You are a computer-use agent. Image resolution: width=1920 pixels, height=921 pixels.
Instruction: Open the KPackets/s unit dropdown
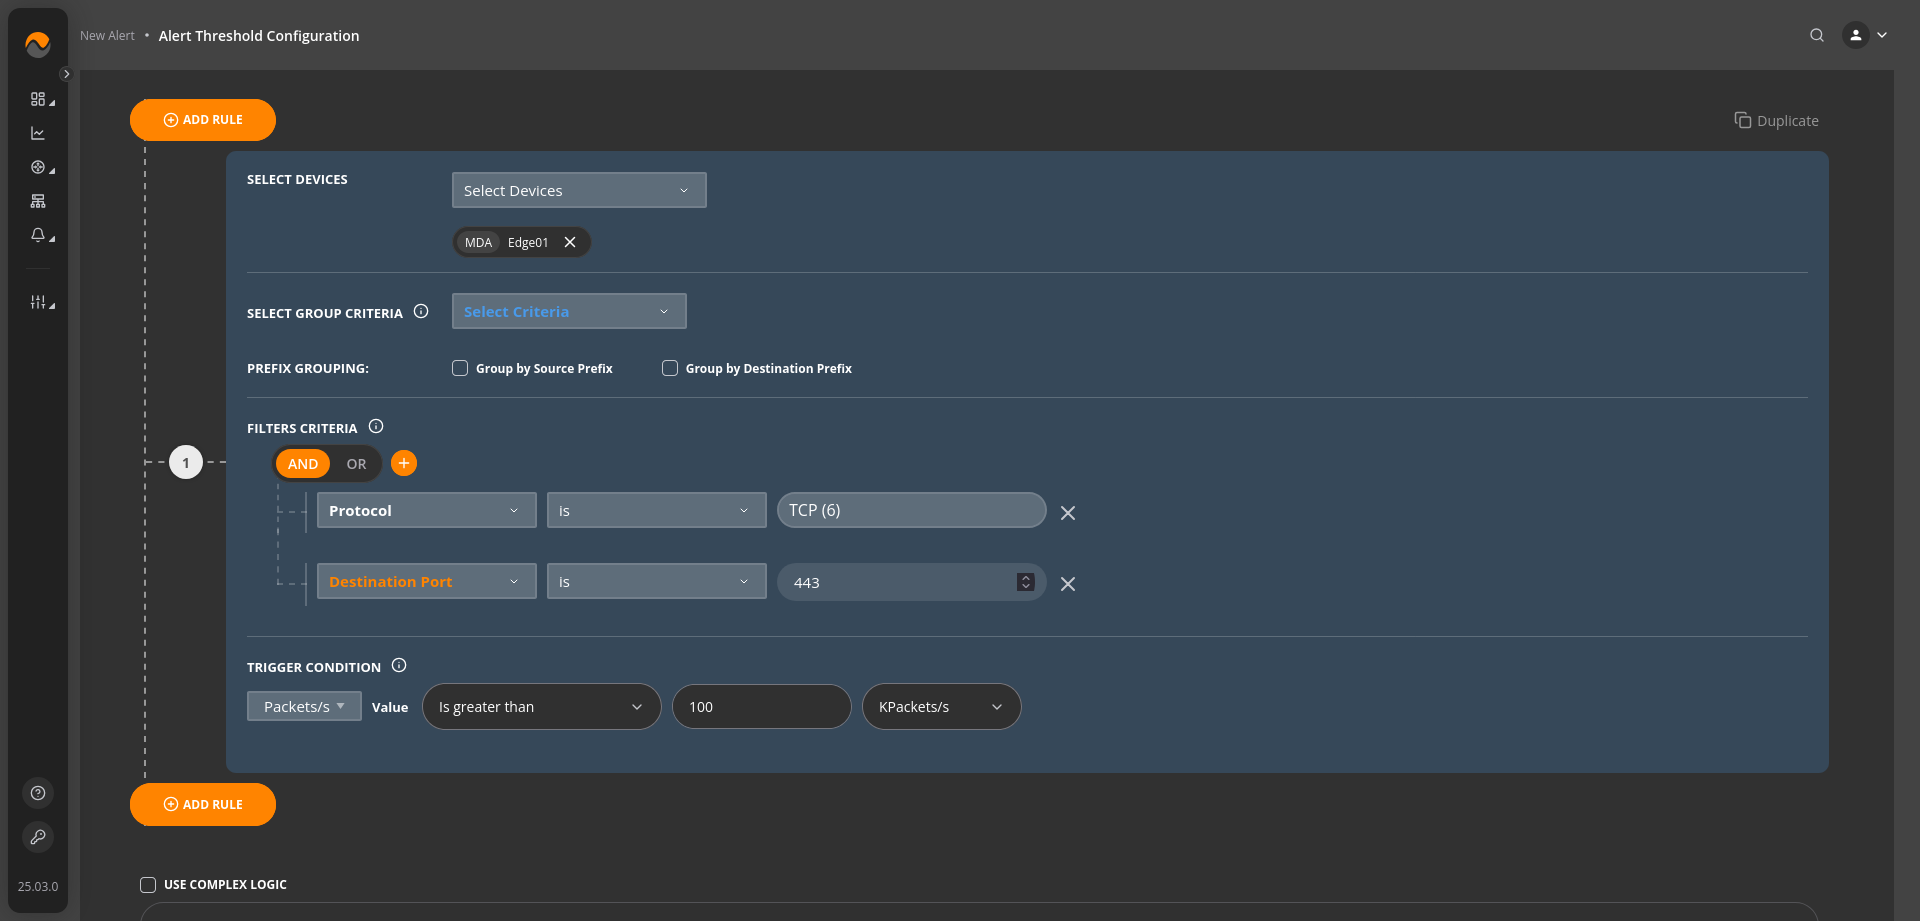[x=940, y=707]
